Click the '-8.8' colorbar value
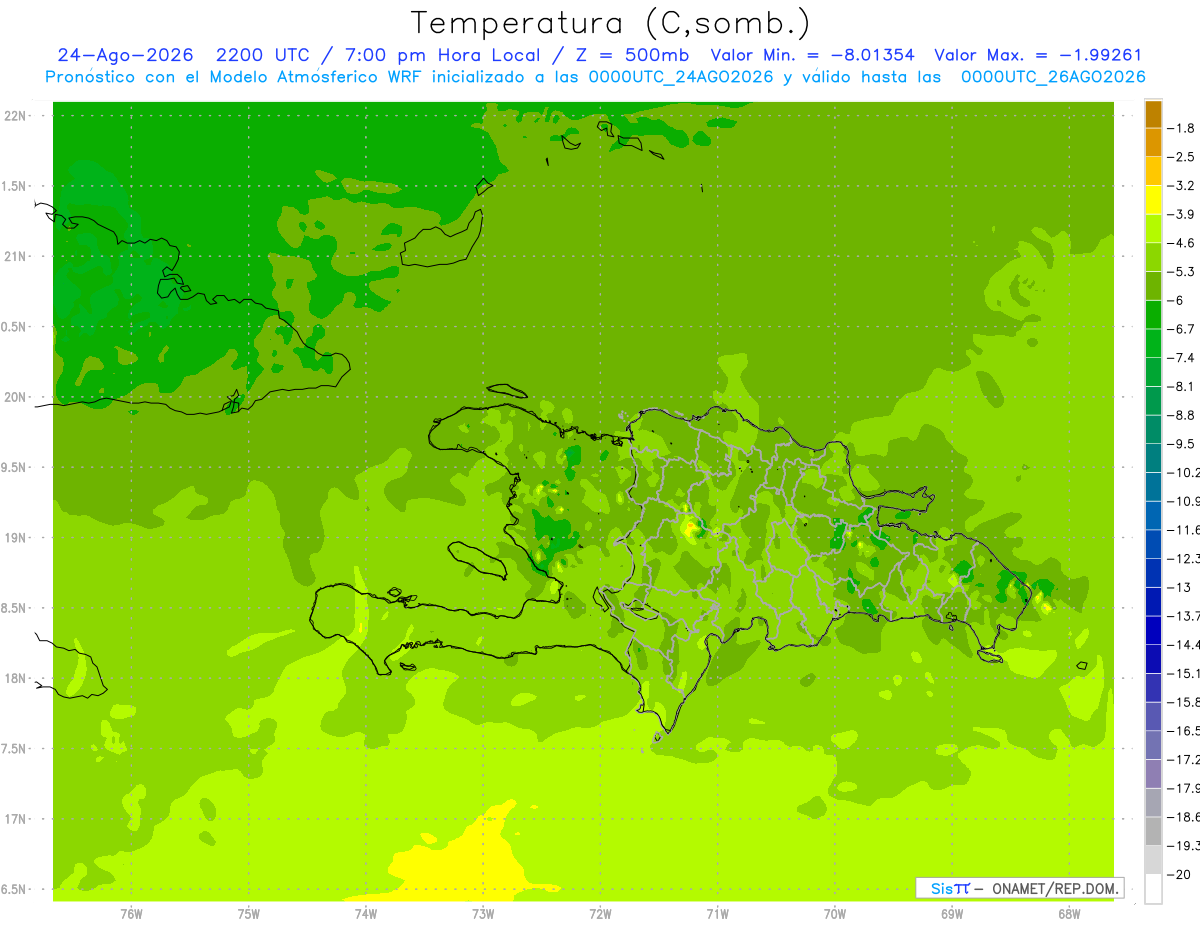The height and width of the screenshot is (927, 1200). (x=1181, y=415)
